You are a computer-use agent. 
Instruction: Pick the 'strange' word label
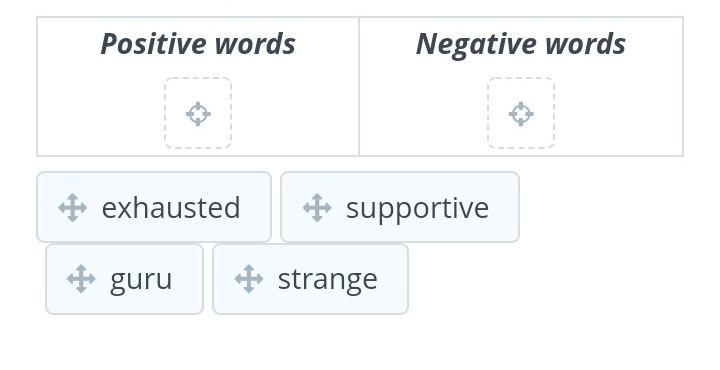328,280
